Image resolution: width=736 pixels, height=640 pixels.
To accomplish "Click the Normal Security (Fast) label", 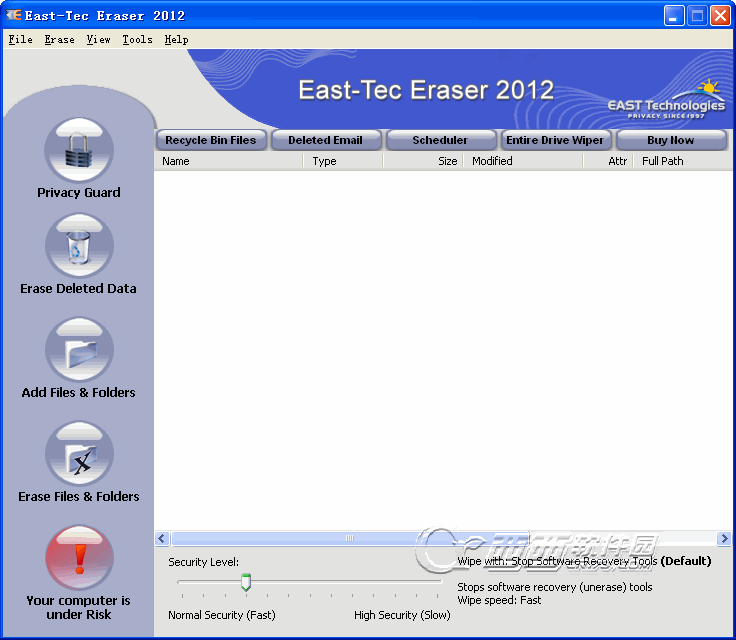I will pyautogui.click(x=222, y=615).
